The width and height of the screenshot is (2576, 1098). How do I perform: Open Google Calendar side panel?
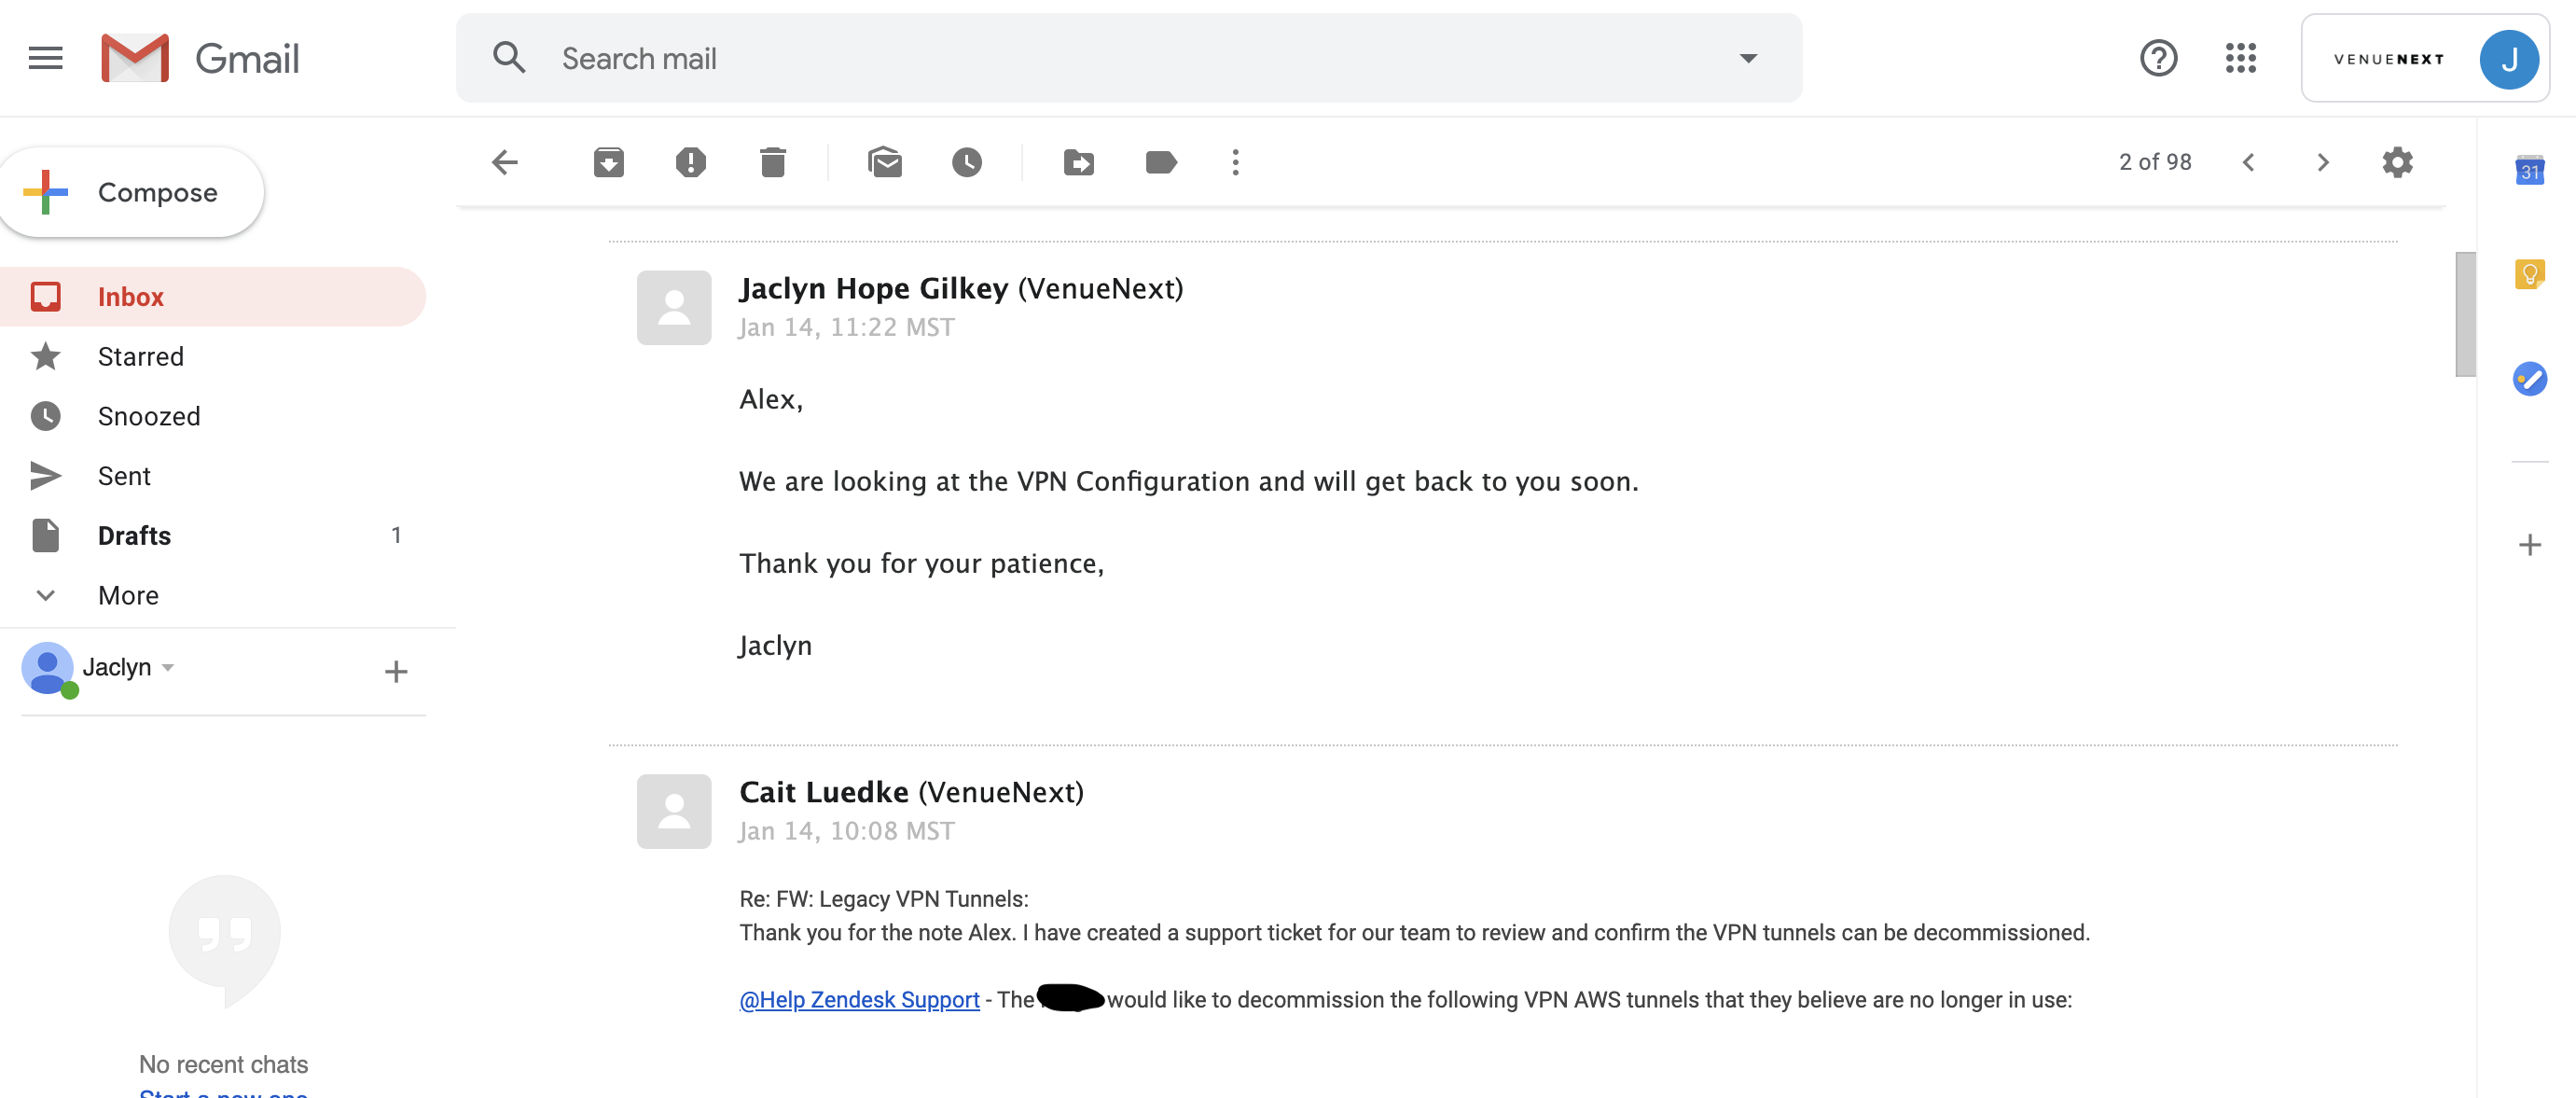tap(2529, 170)
